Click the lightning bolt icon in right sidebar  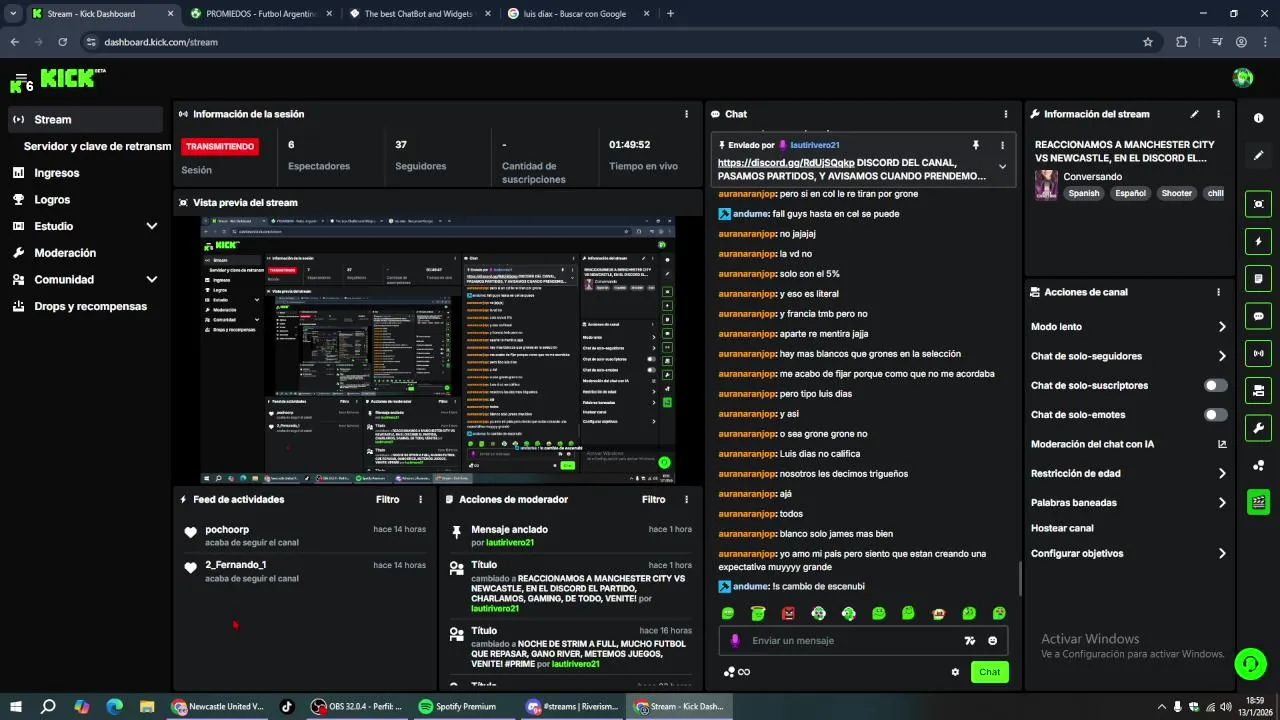coord(1258,241)
